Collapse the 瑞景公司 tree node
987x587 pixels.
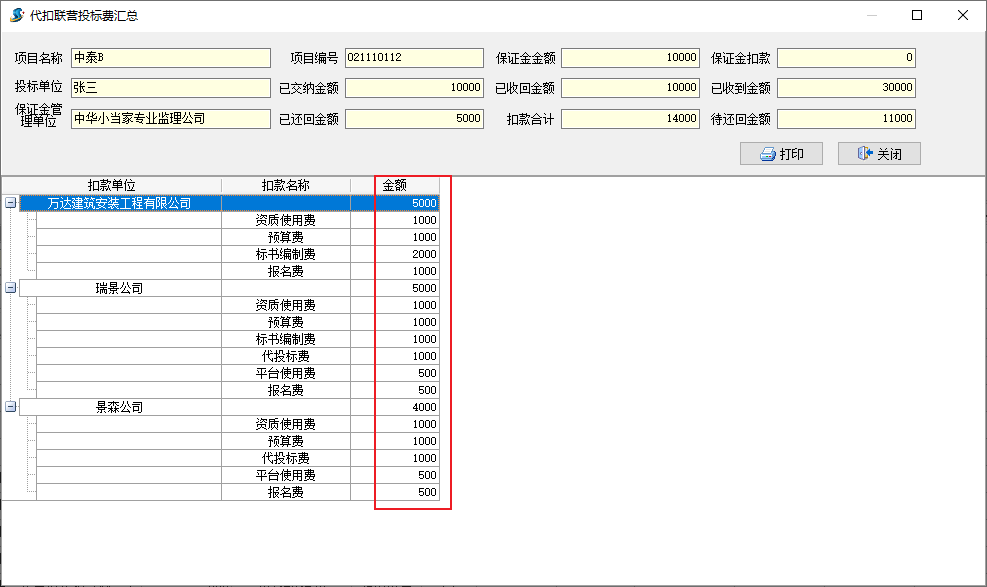point(11,288)
